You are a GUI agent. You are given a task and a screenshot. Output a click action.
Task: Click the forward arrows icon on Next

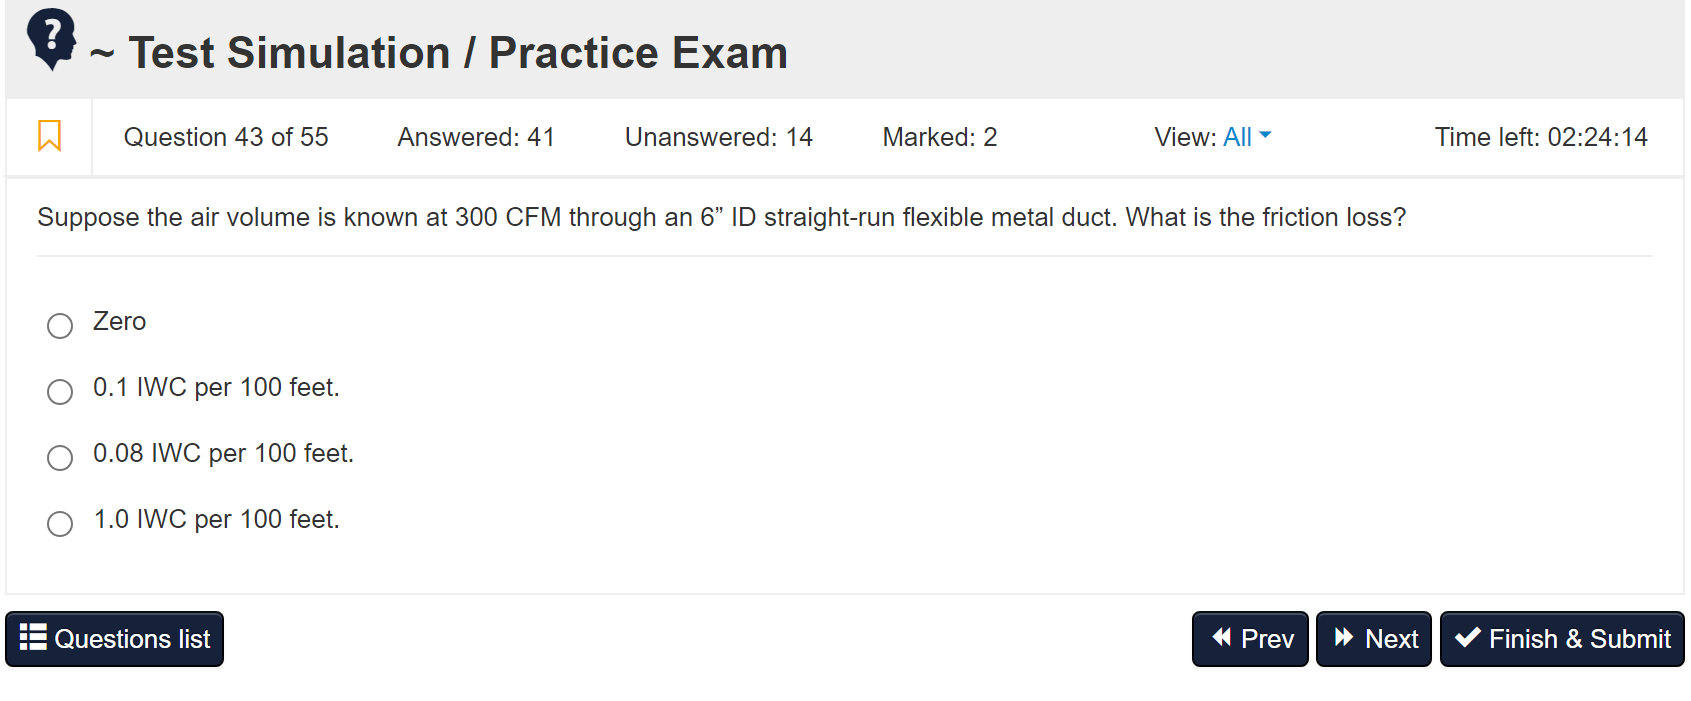tap(1344, 637)
